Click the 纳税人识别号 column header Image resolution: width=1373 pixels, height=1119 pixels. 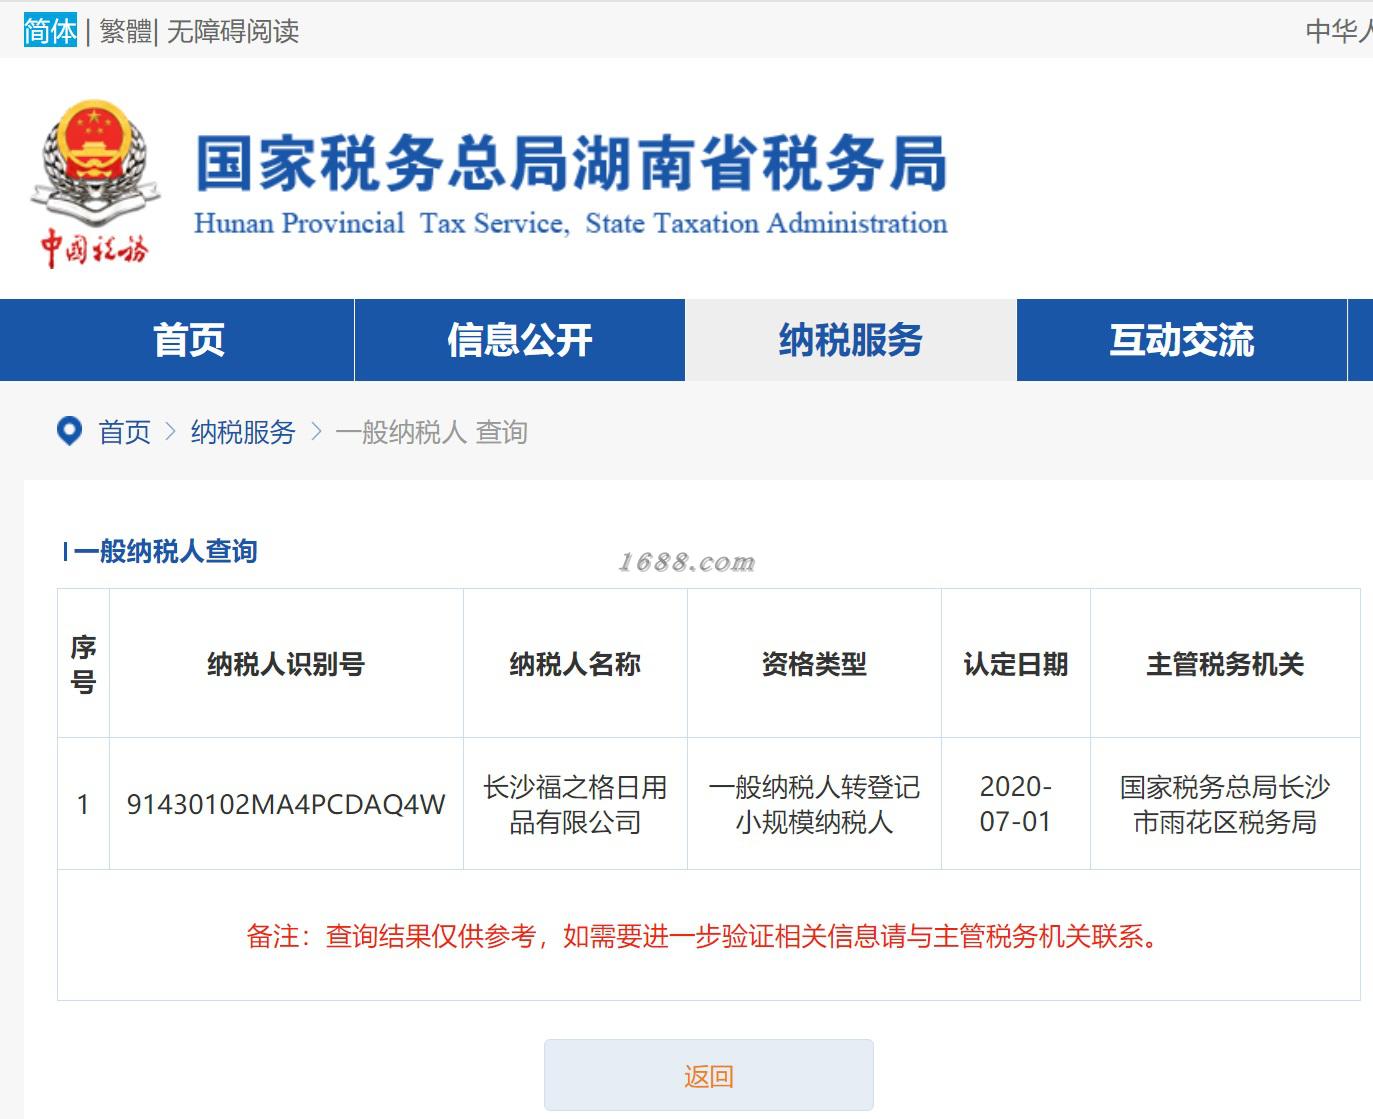pos(286,664)
